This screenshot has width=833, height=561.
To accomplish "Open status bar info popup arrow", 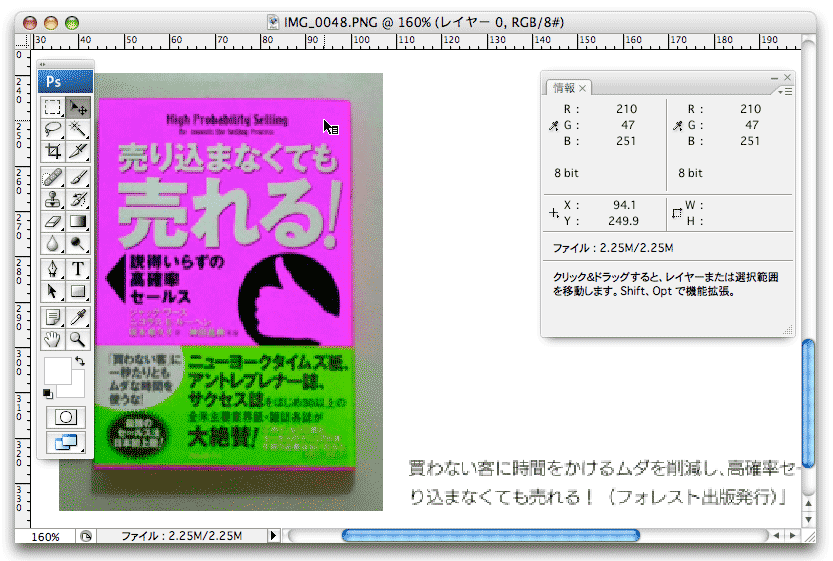I will pos(273,536).
